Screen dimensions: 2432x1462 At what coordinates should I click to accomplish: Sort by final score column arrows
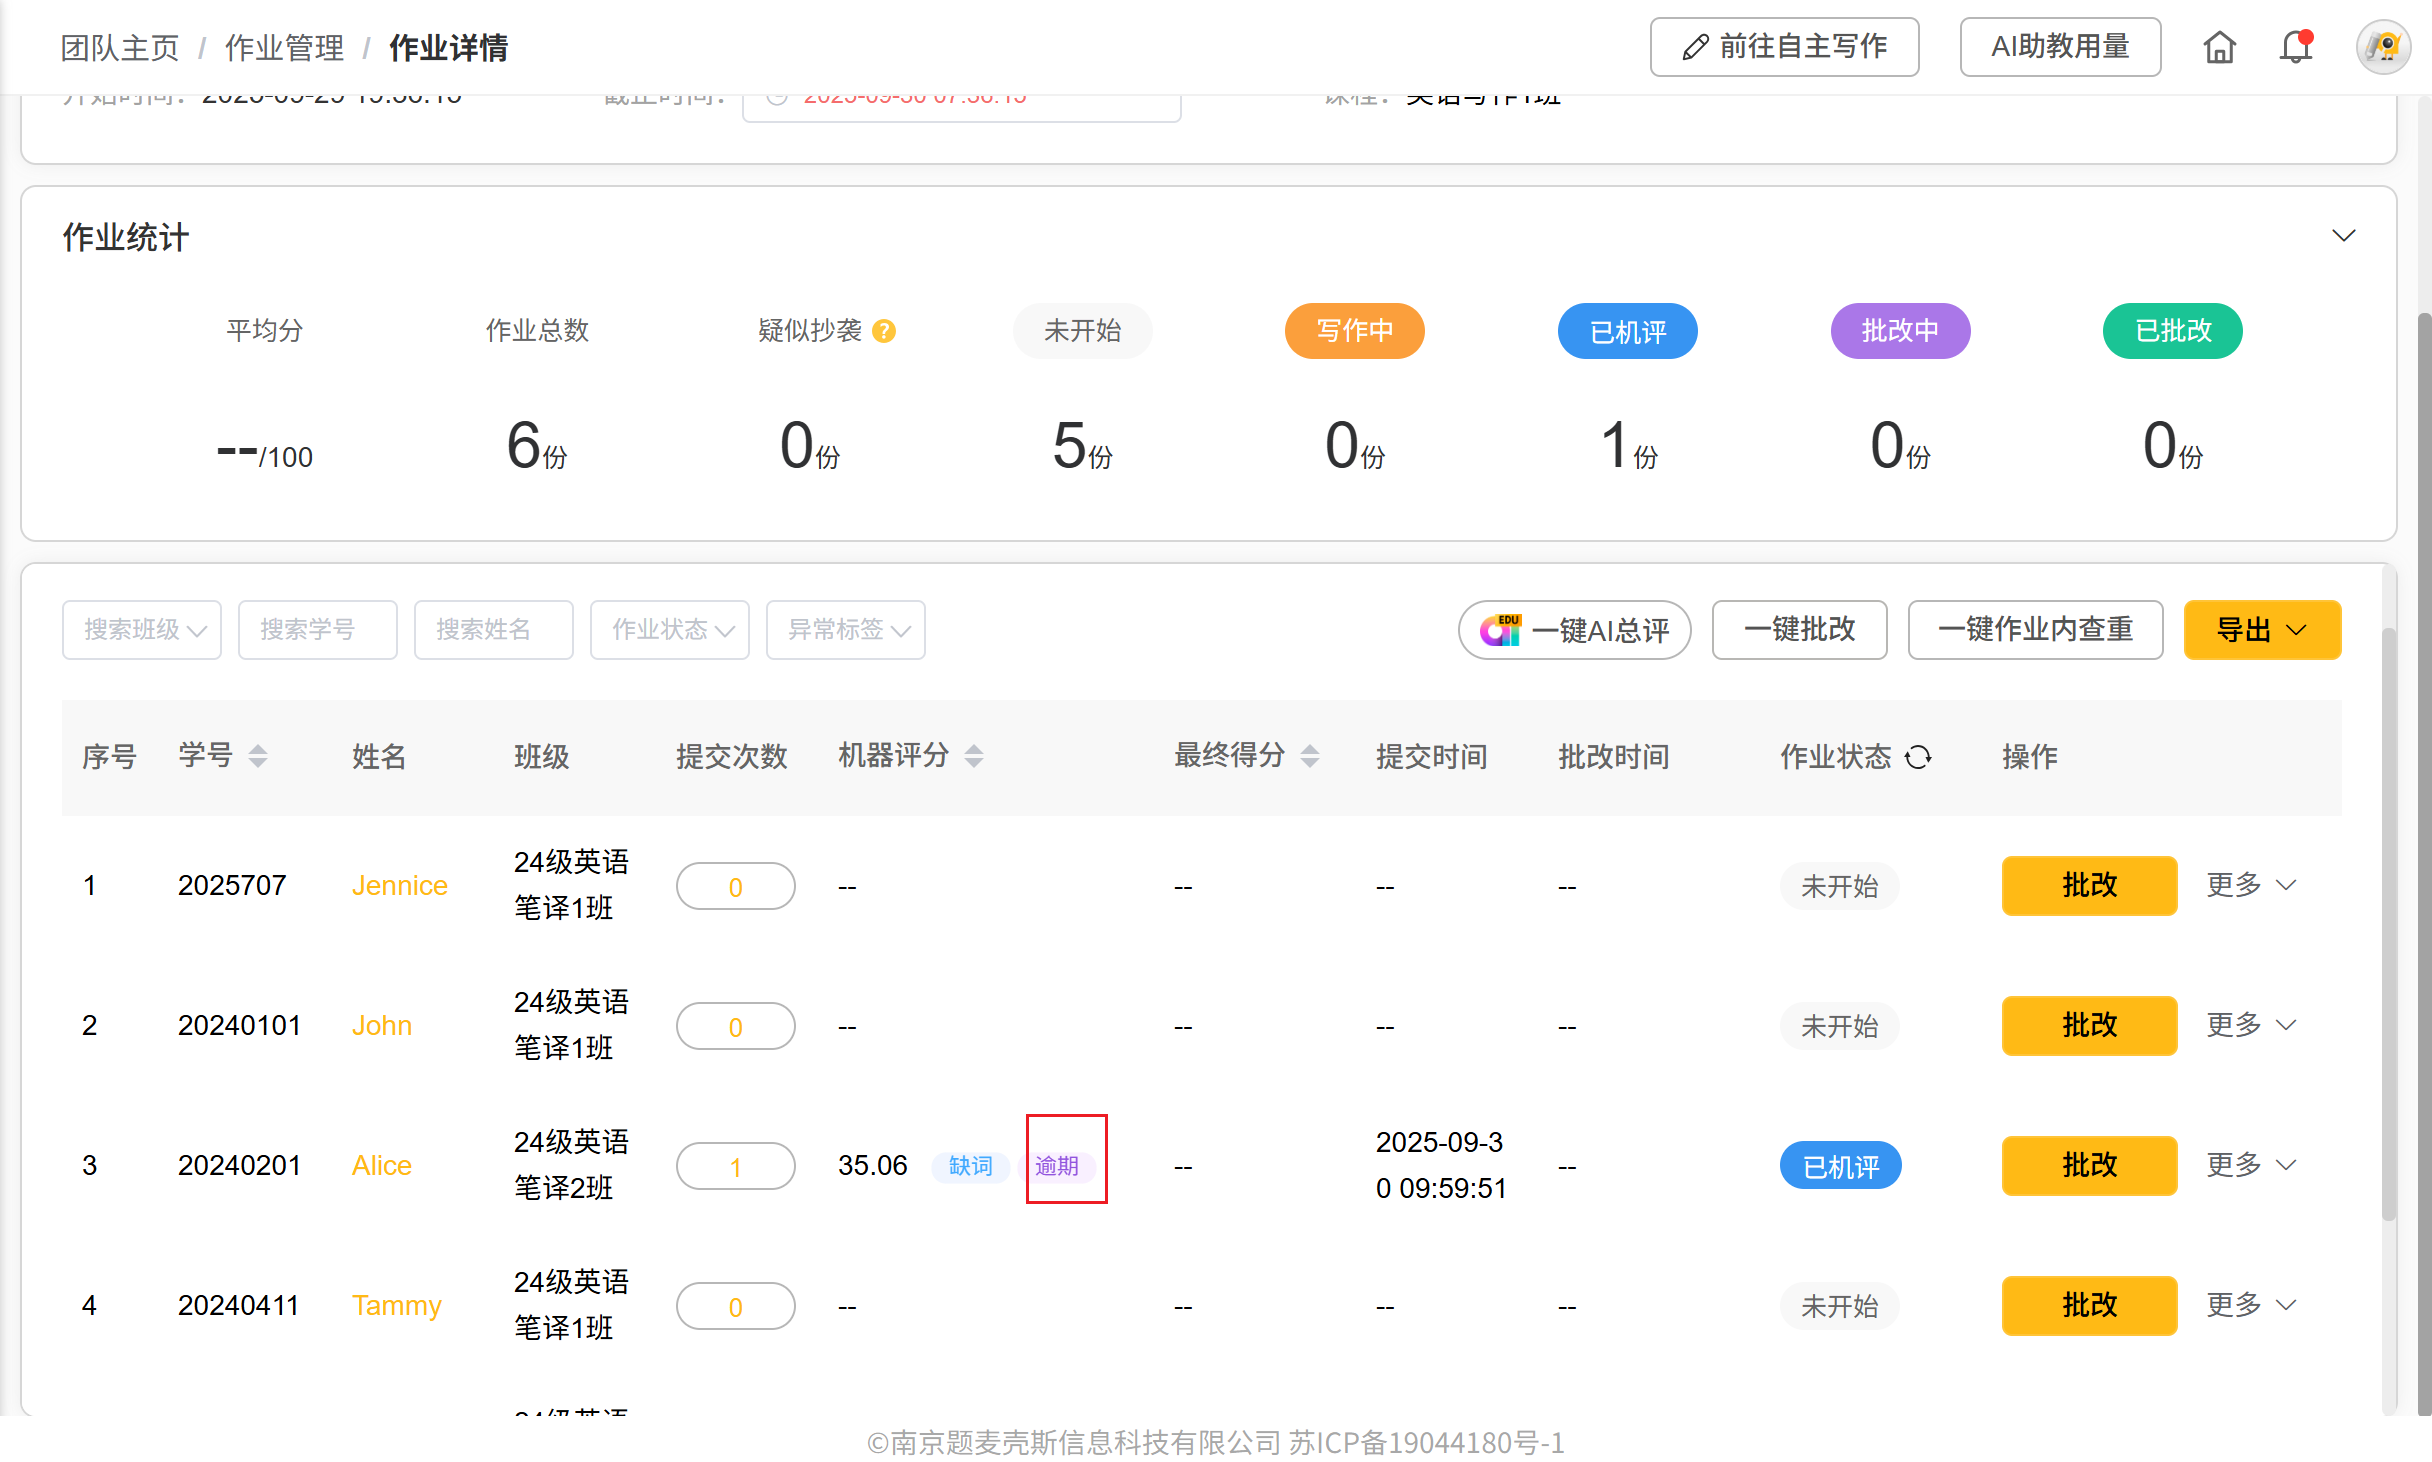tap(1310, 757)
